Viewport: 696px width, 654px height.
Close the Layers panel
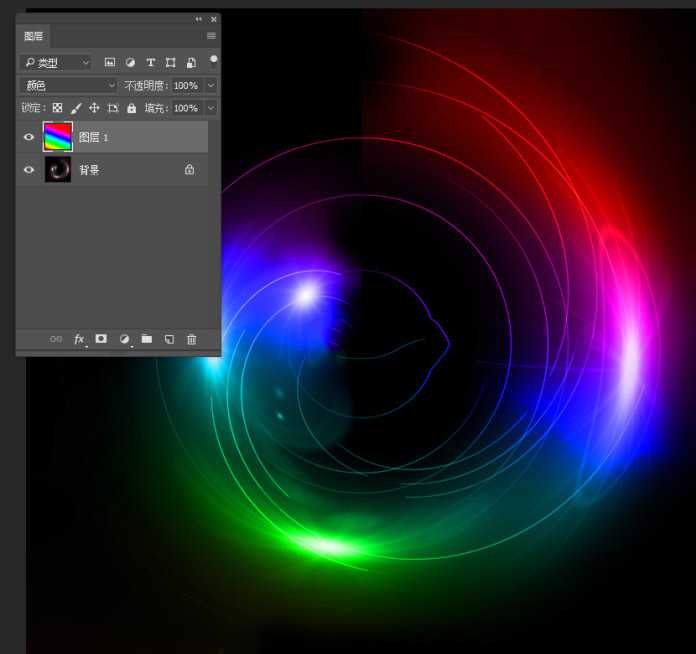pos(214,19)
